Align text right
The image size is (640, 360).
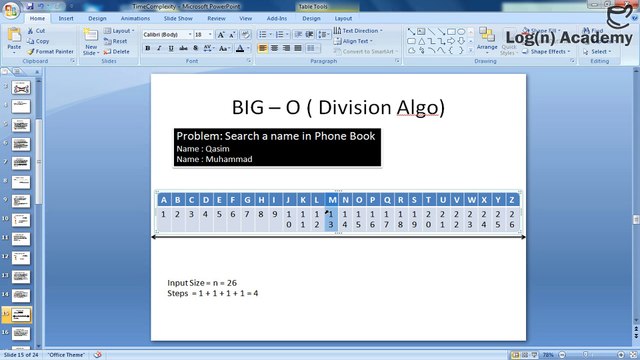286,49
